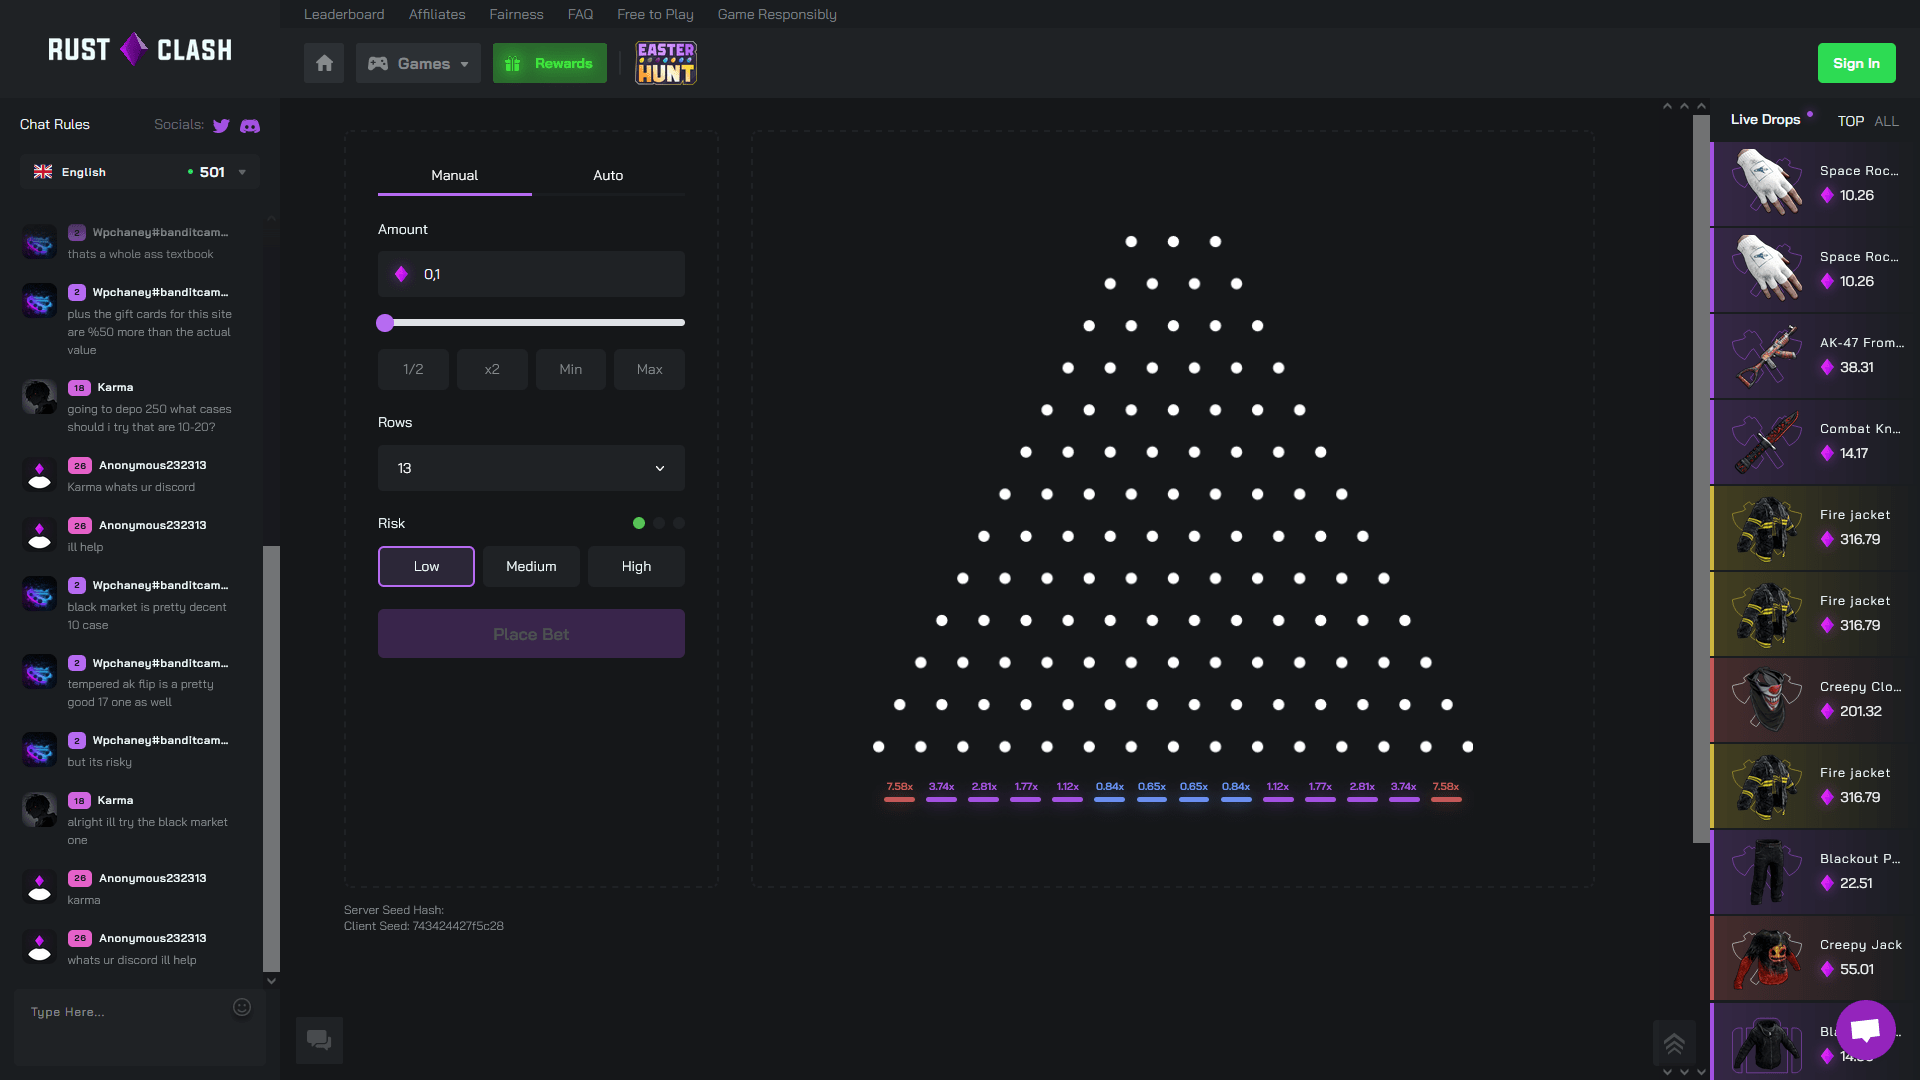1920x1080 pixels.
Task: Click the x2 bet multiplier button
Action: [x=492, y=369]
